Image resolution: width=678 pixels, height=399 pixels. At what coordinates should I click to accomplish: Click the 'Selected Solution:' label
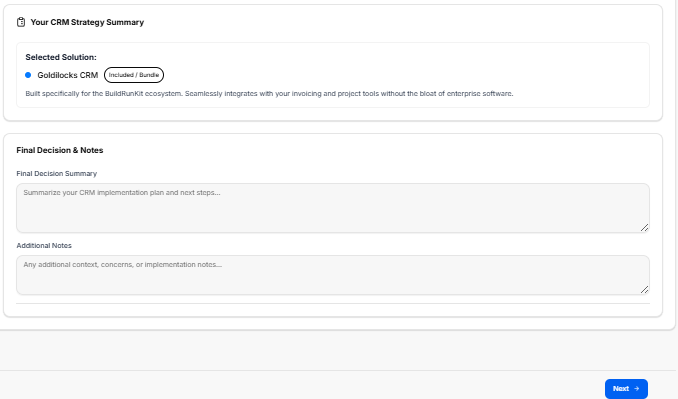pos(61,57)
